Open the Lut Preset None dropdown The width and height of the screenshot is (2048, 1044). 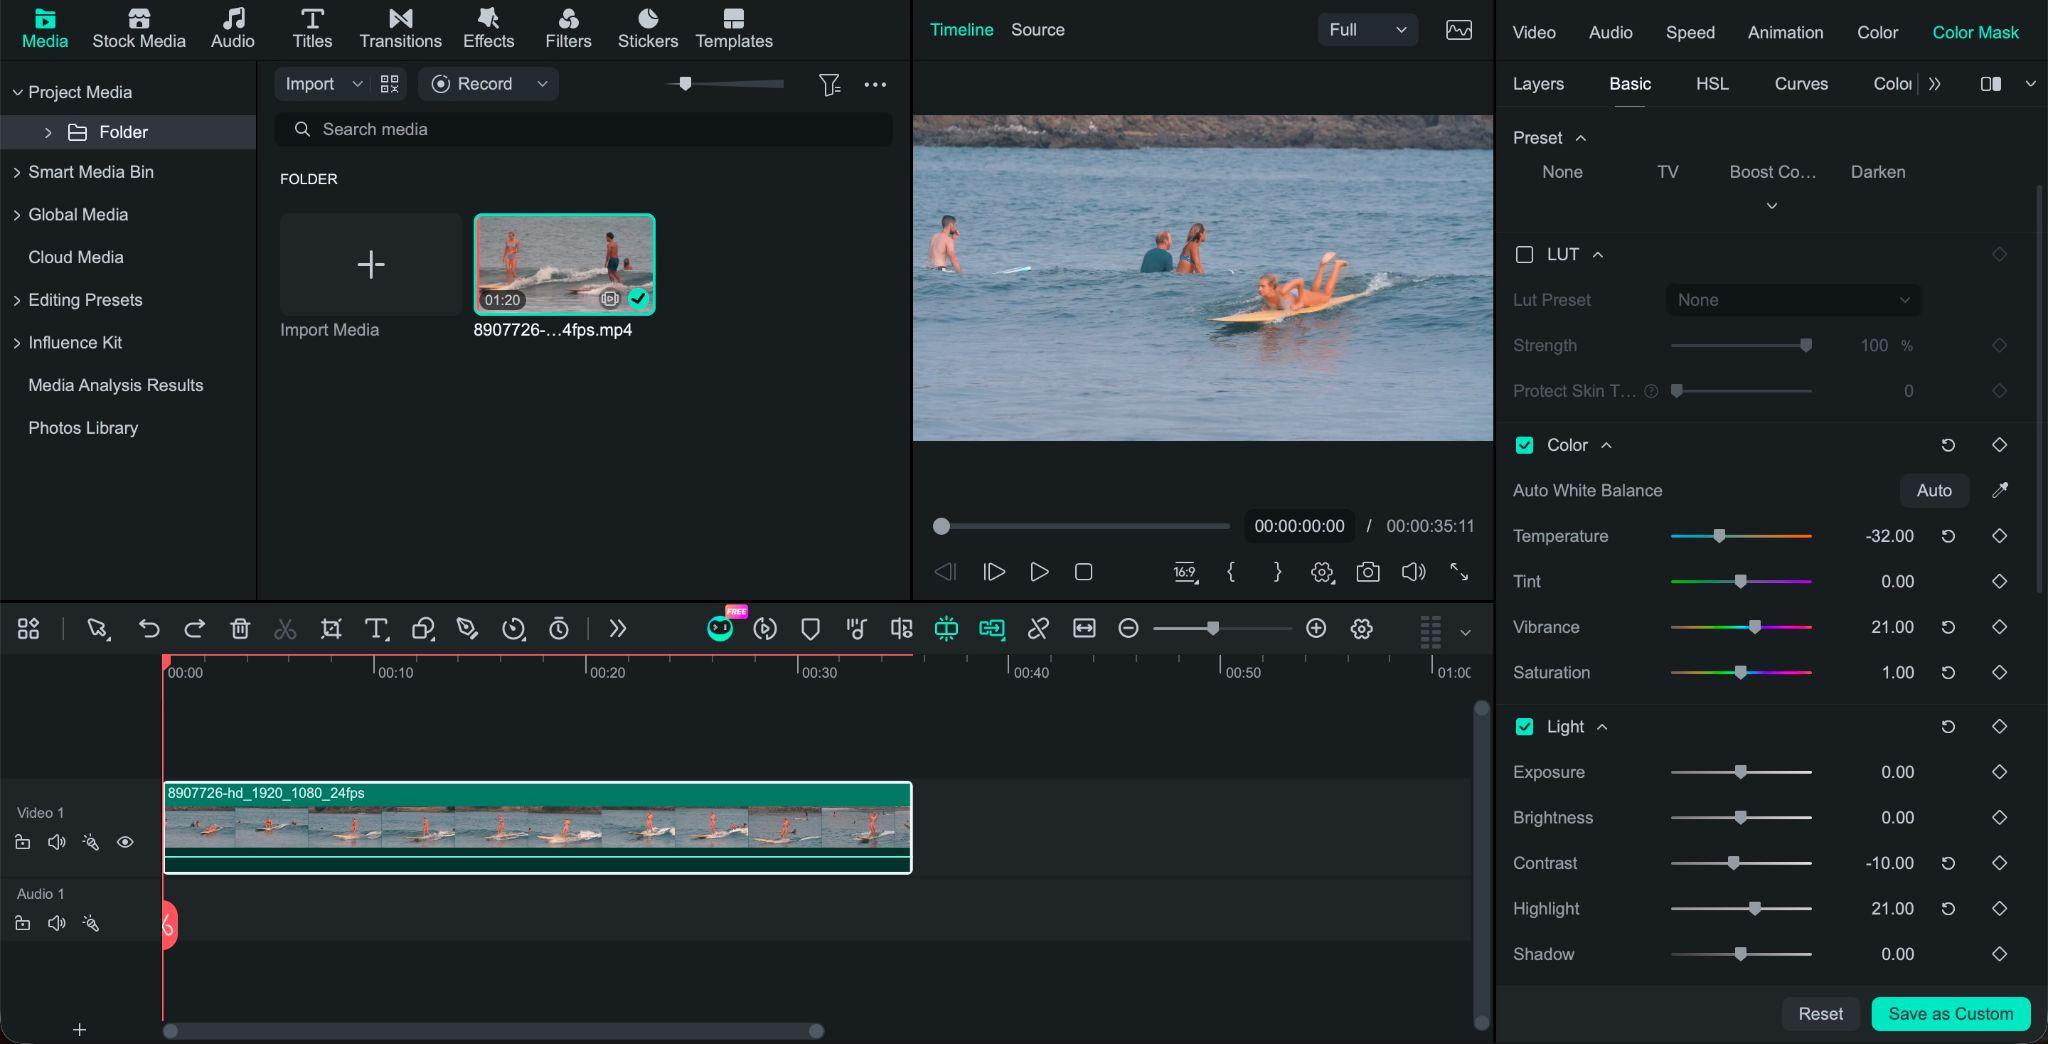click(x=1793, y=300)
